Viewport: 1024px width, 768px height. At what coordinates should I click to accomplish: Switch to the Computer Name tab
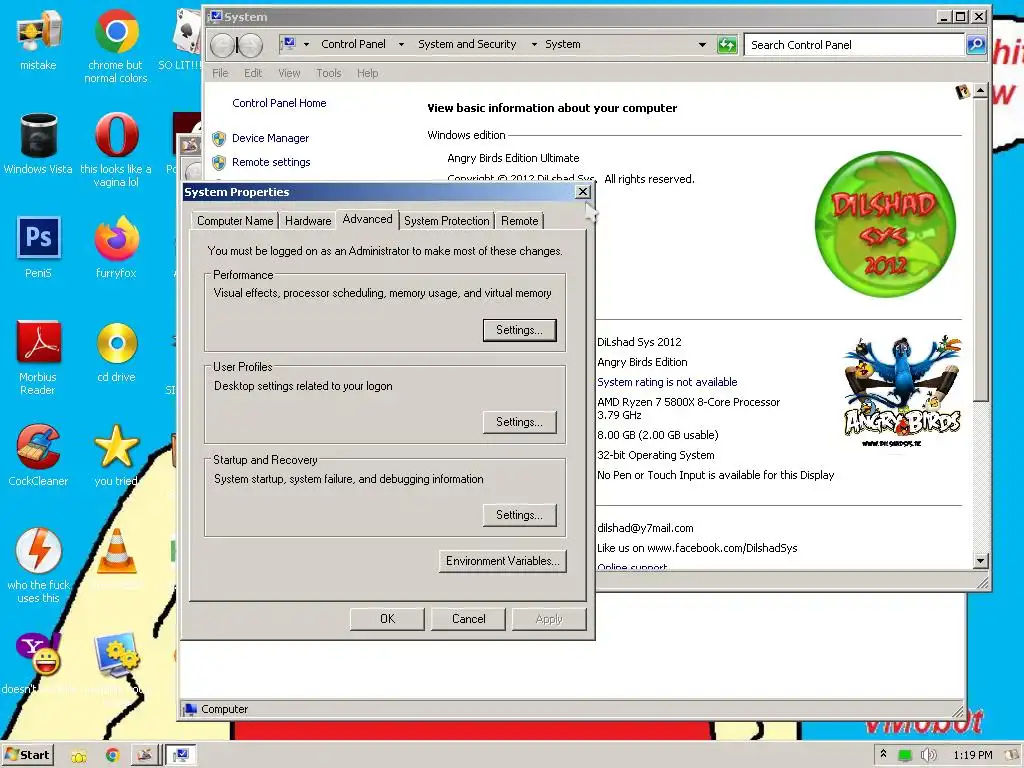(x=235, y=221)
